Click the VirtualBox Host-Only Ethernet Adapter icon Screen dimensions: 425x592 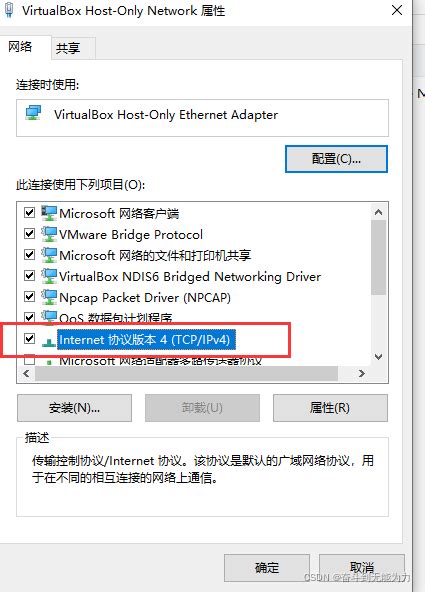coord(34,113)
